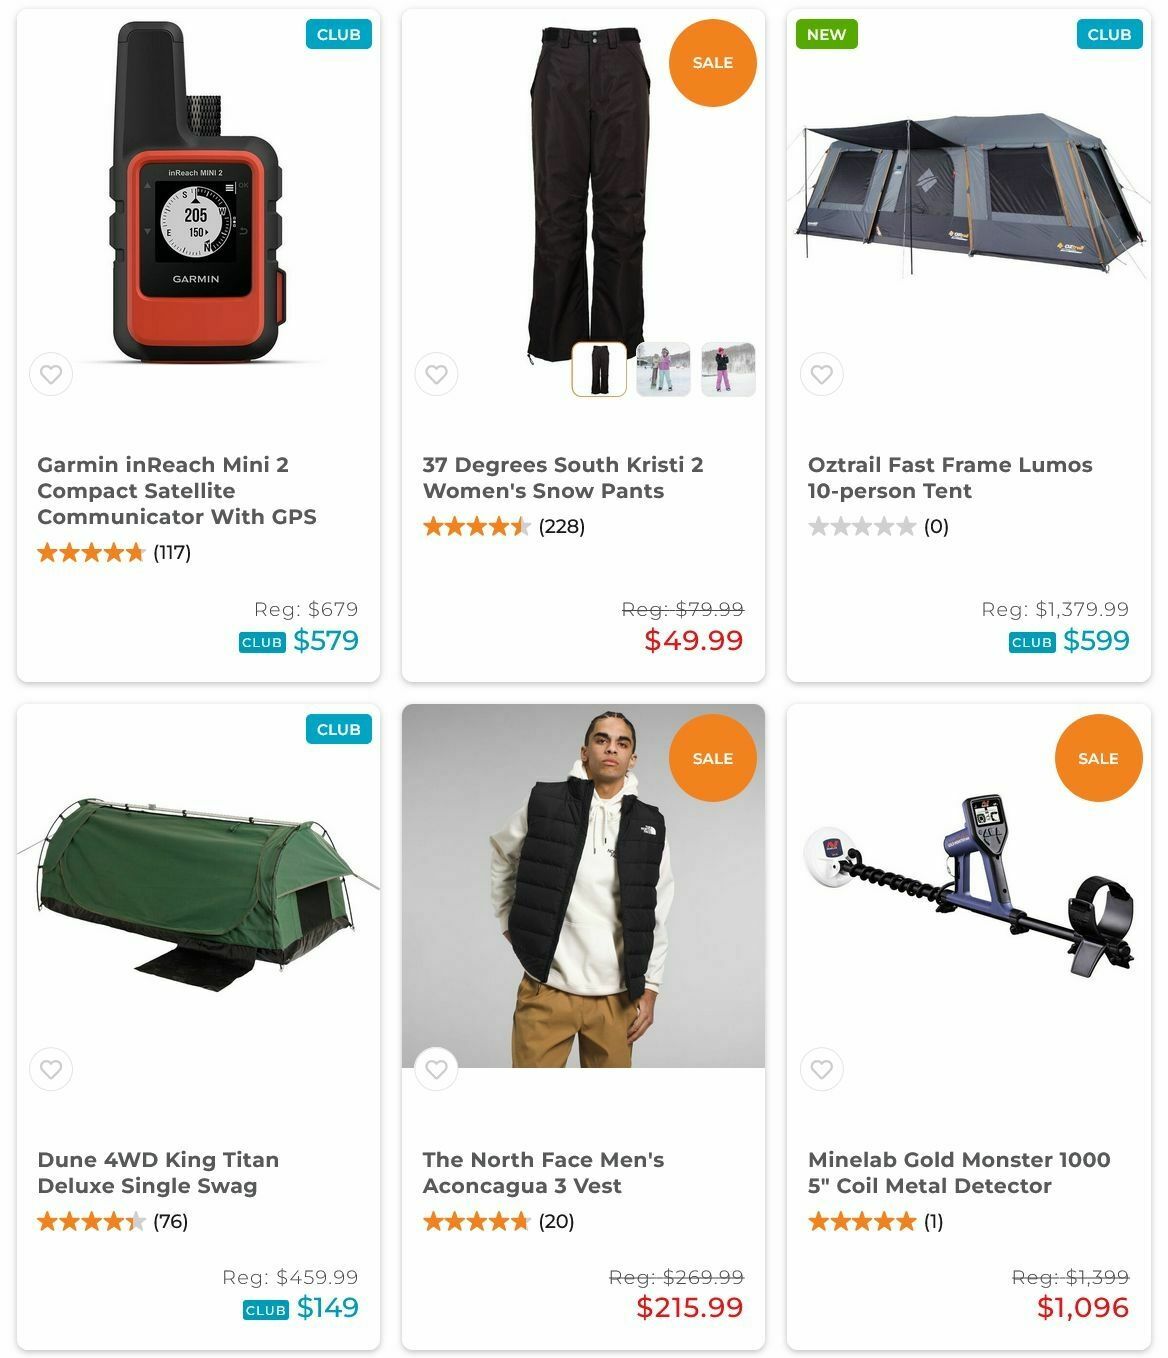
Task: Click the NEW badge on Oztrail tent
Action: (826, 34)
